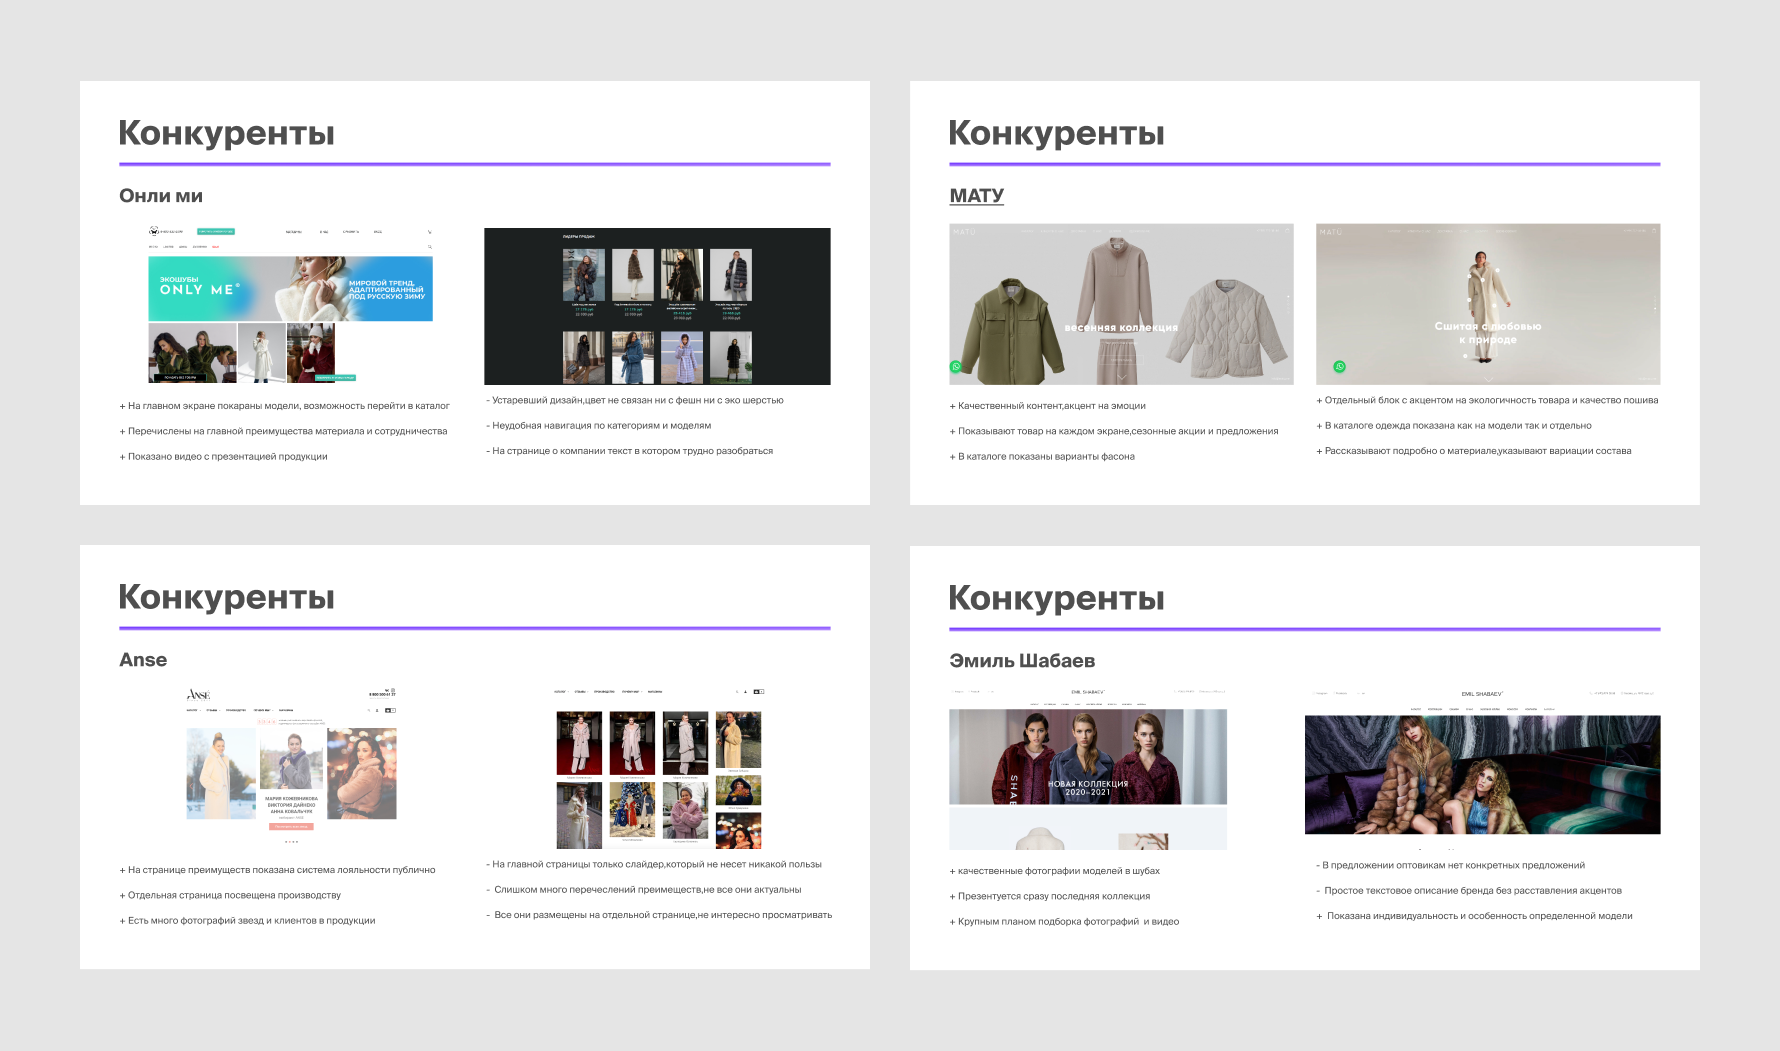
Task: Click the 'Конкуренты' title on the Anse slide
Action: tap(227, 597)
